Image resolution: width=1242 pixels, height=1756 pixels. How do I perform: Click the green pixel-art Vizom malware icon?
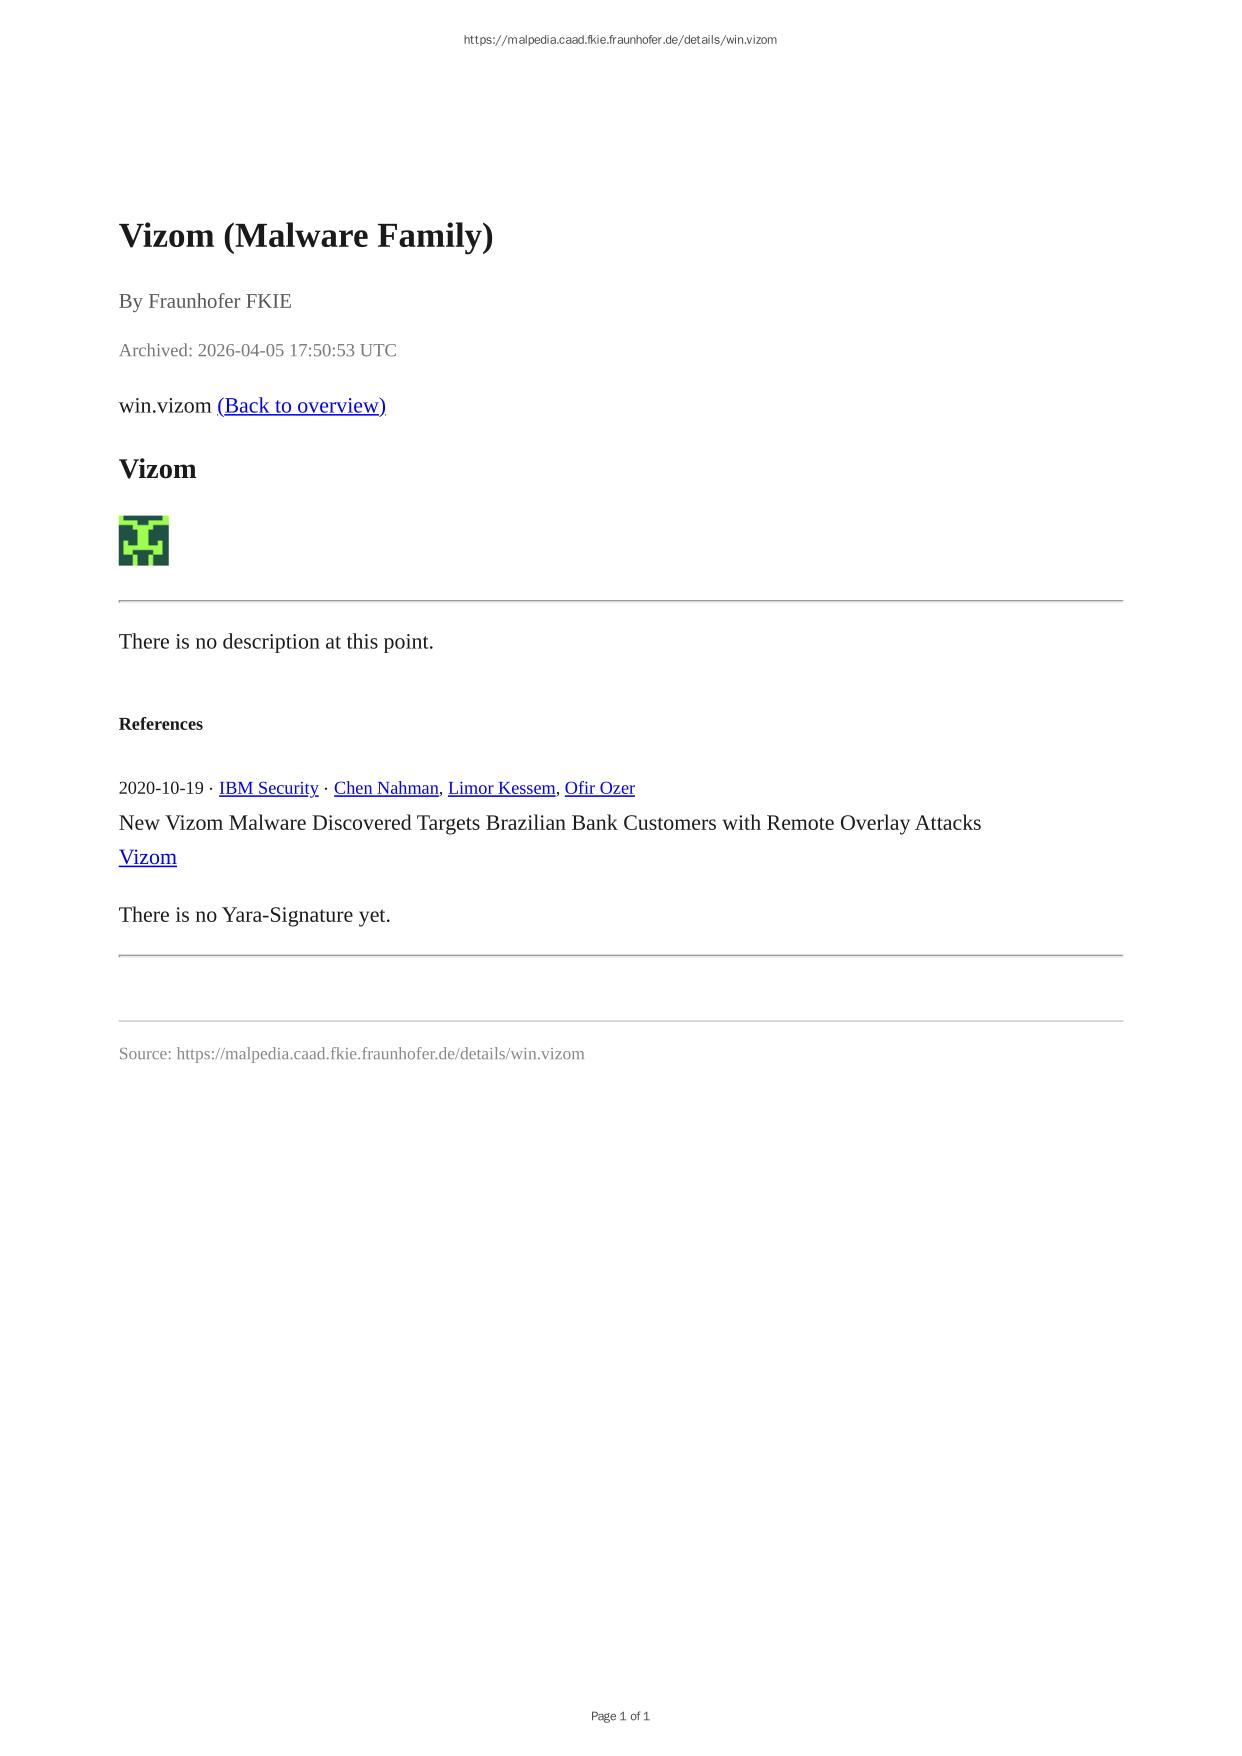point(144,541)
